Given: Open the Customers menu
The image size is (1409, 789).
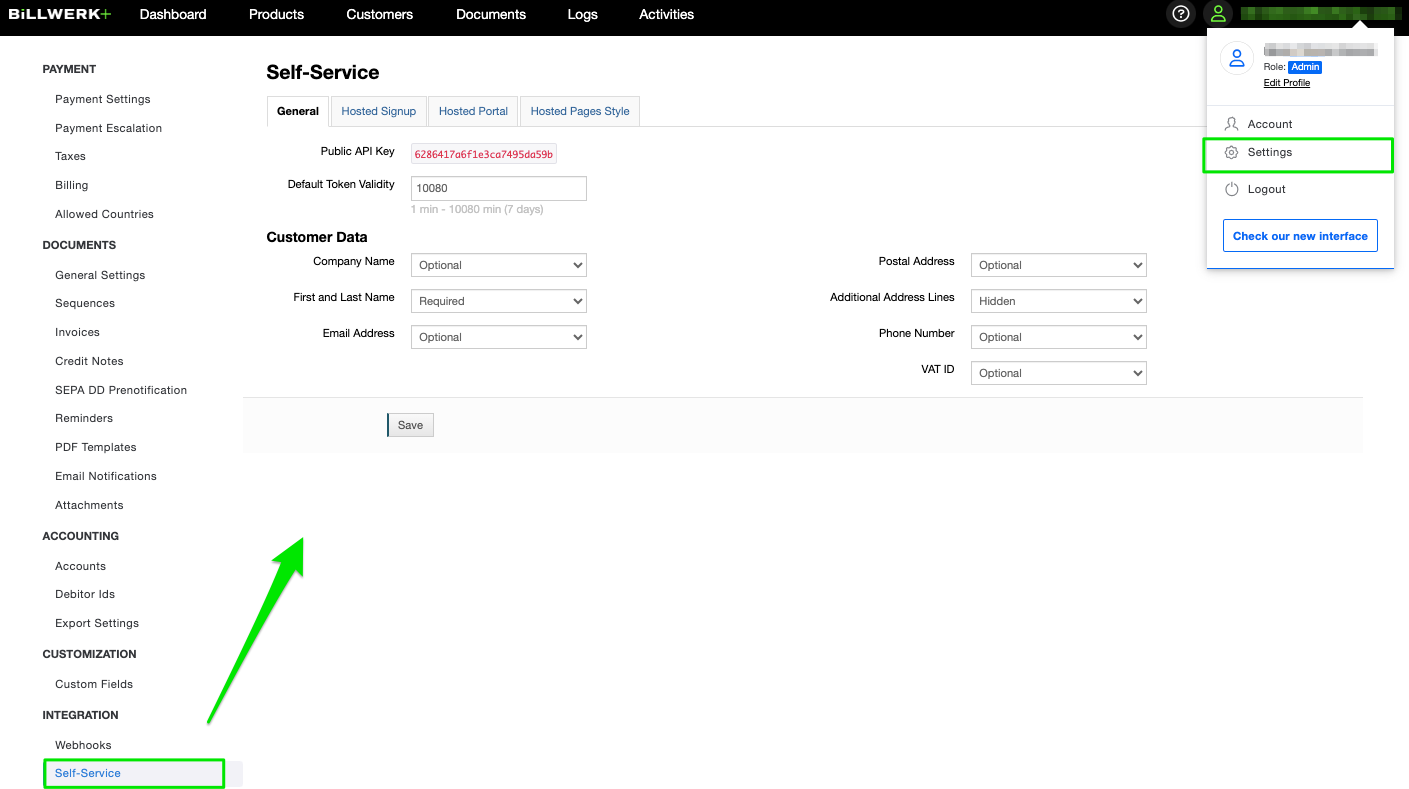Looking at the screenshot, I should coord(380,14).
